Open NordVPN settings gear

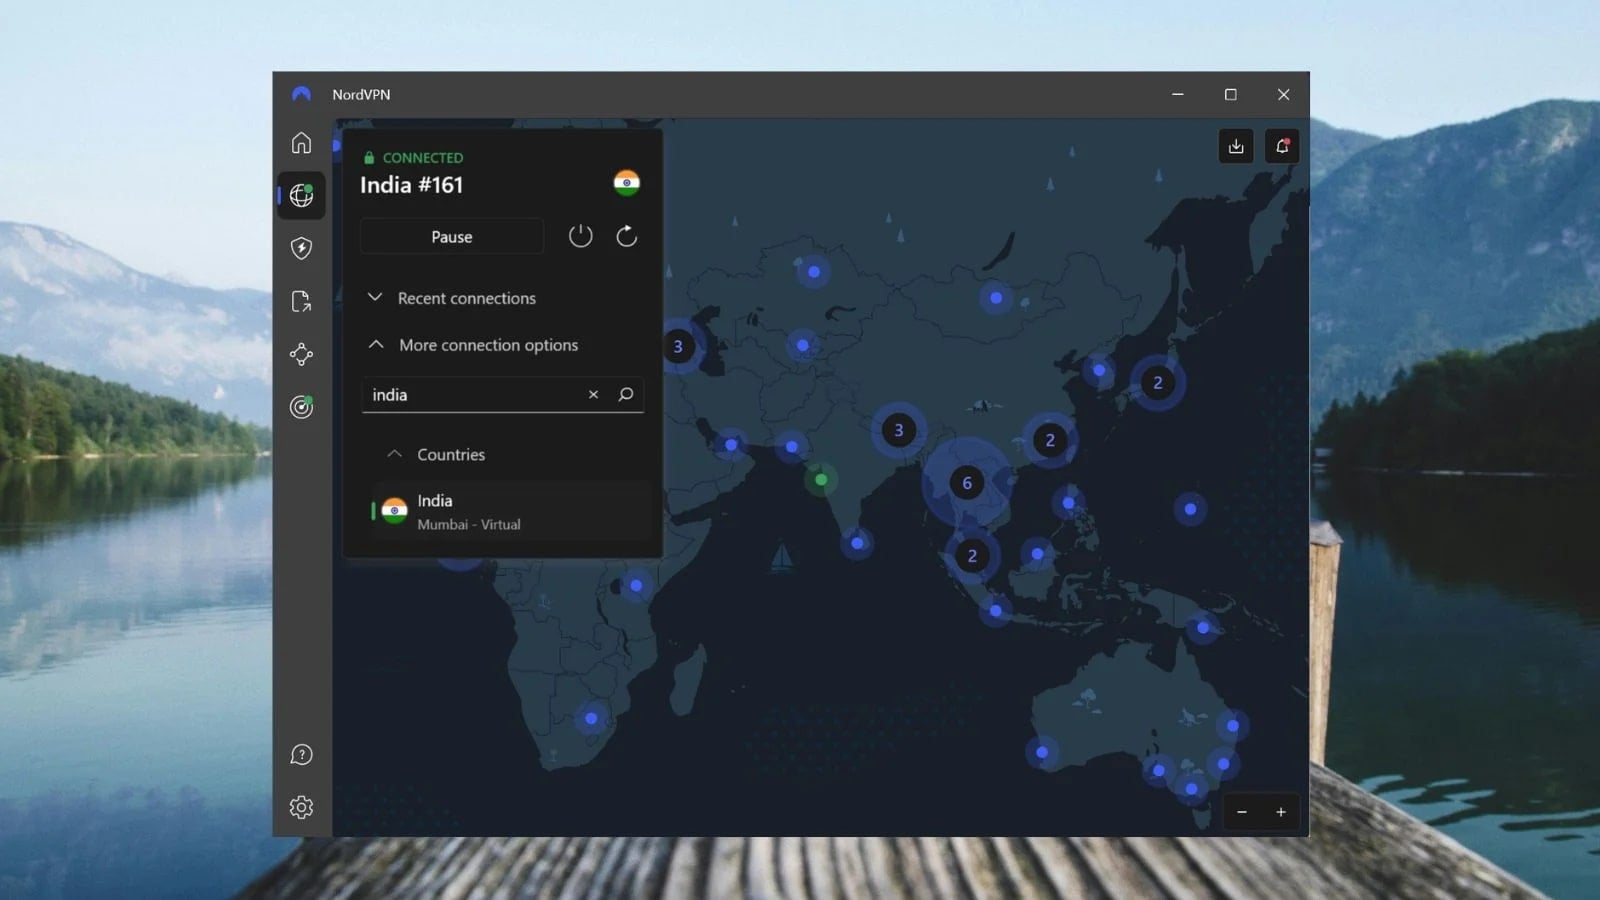click(x=302, y=807)
